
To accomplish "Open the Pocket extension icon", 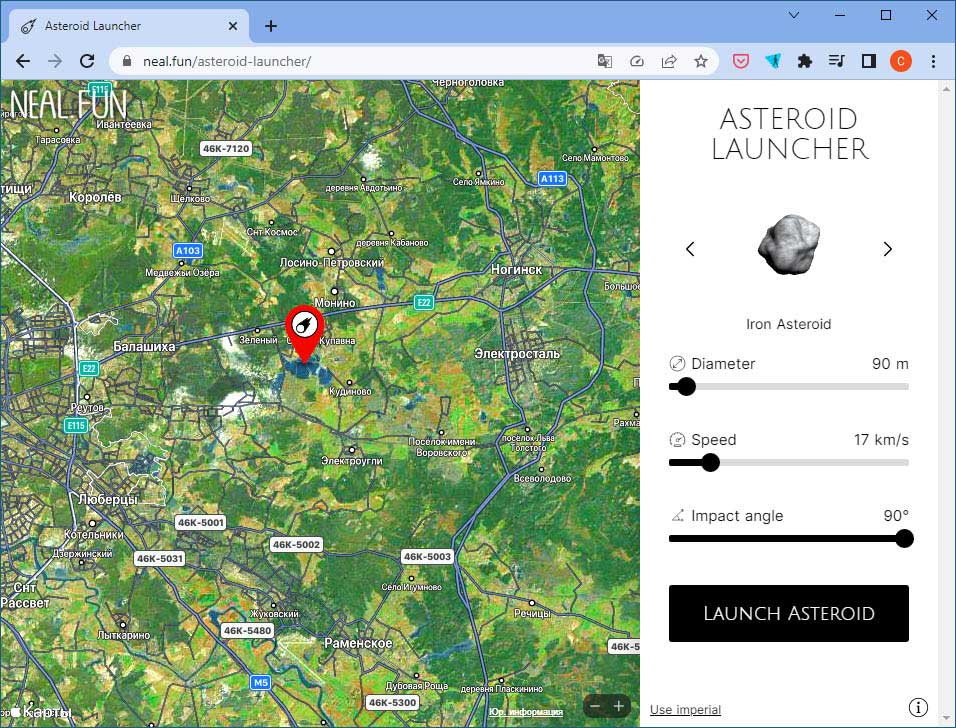I will point(741,61).
